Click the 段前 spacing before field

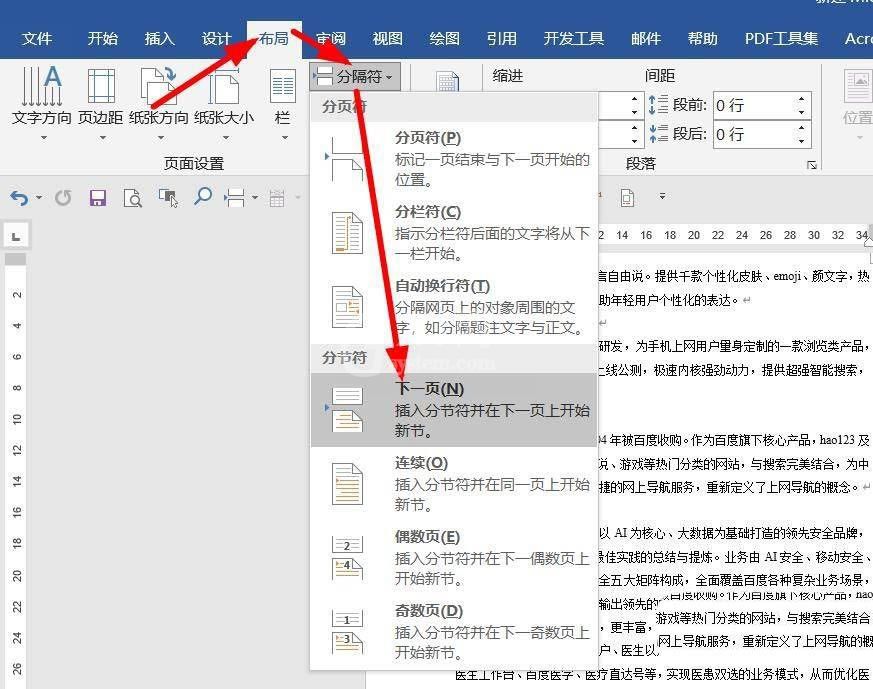pos(754,105)
